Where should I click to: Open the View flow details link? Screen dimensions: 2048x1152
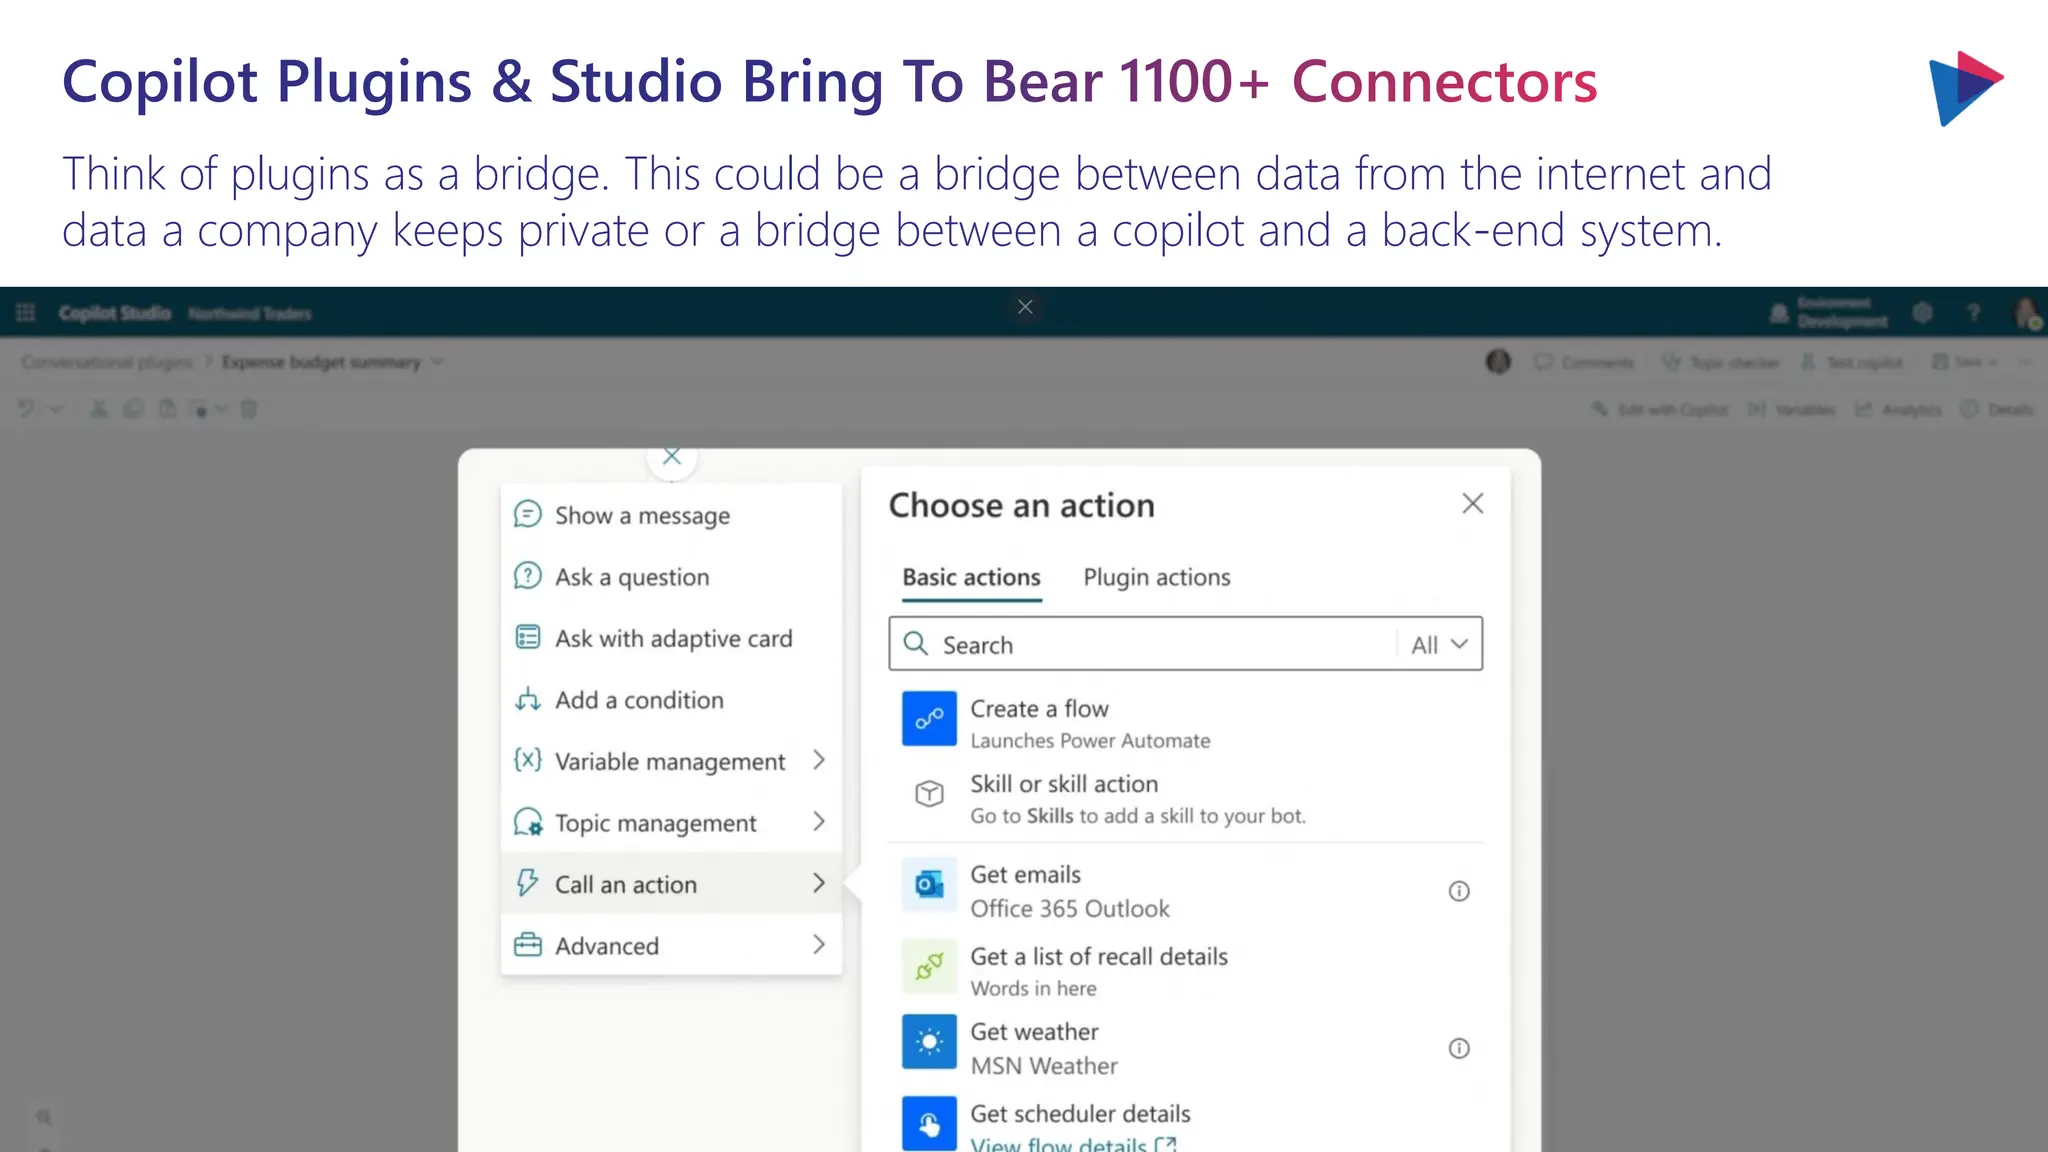point(1073,1143)
